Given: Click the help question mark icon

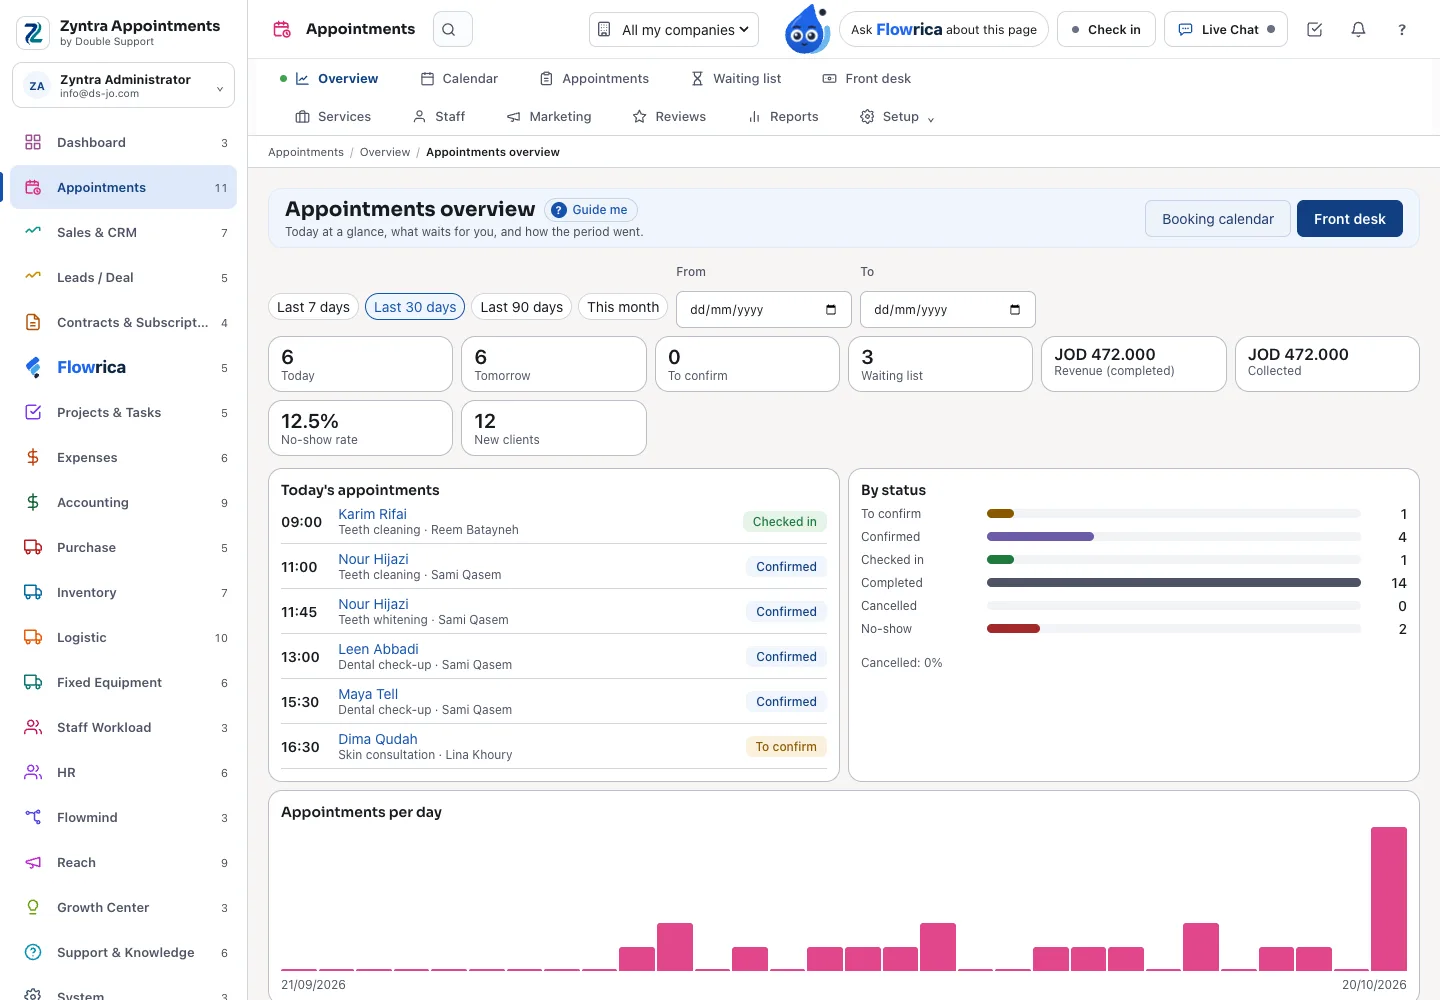Looking at the screenshot, I should pyautogui.click(x=1402, y=30).
